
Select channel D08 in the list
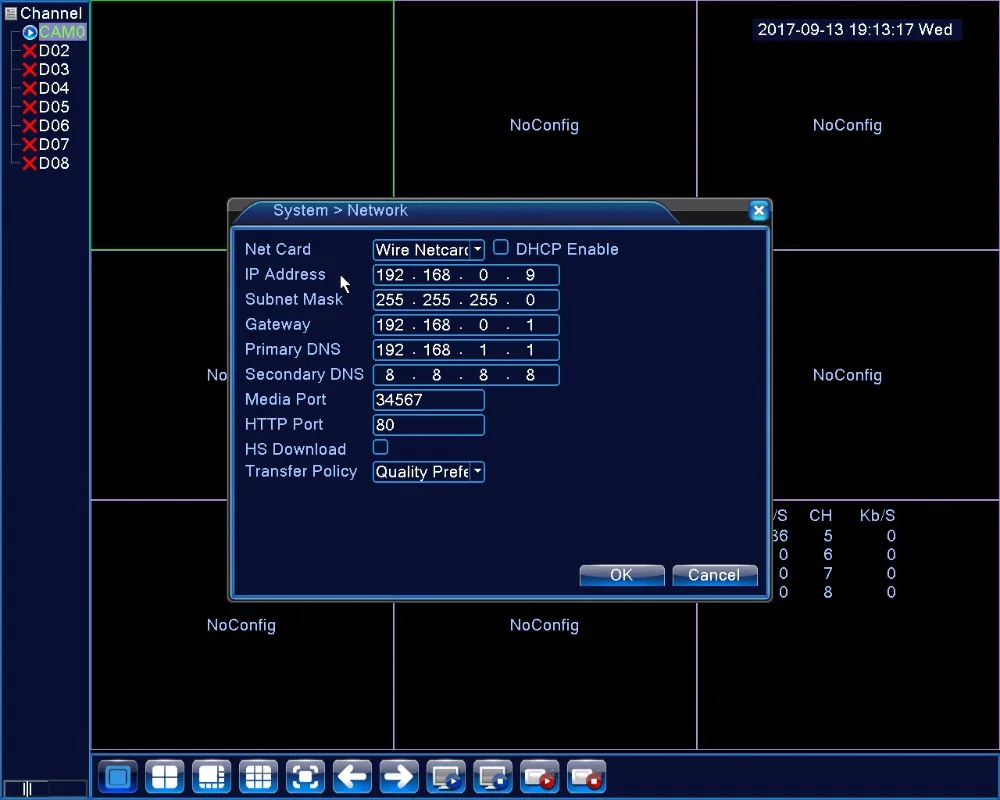pos(54,163)
